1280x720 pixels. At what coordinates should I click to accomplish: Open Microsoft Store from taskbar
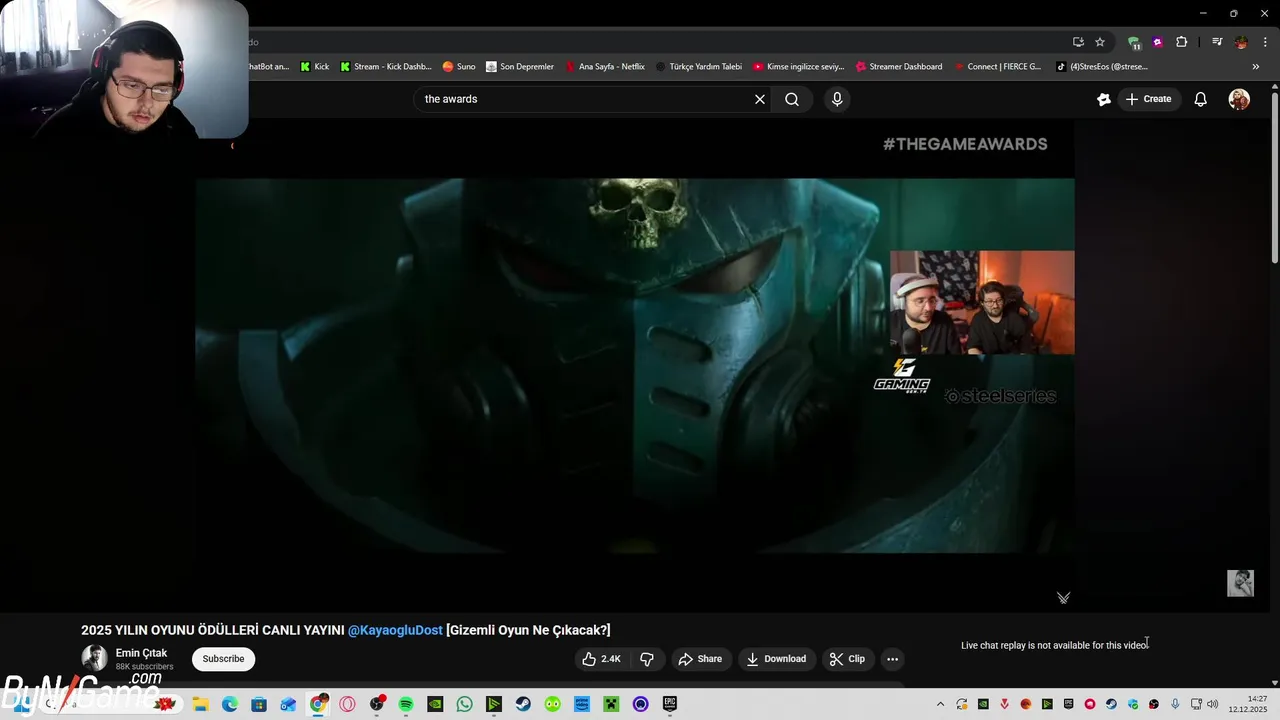(x=259, y=704)
